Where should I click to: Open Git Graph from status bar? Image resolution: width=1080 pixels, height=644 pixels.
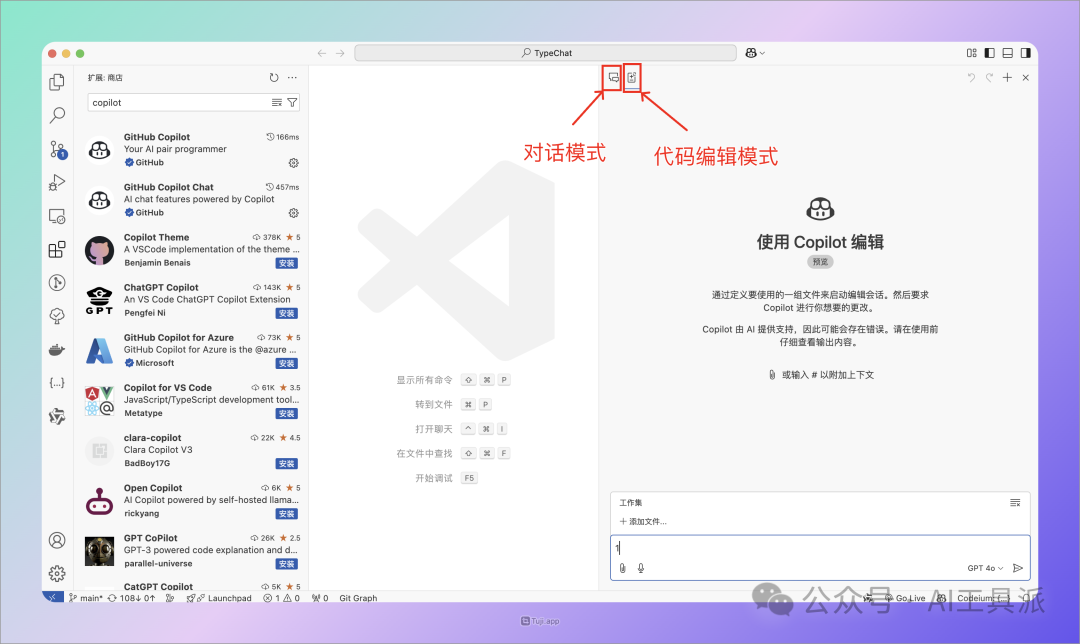pyautogui.click(x=358, y=598)
